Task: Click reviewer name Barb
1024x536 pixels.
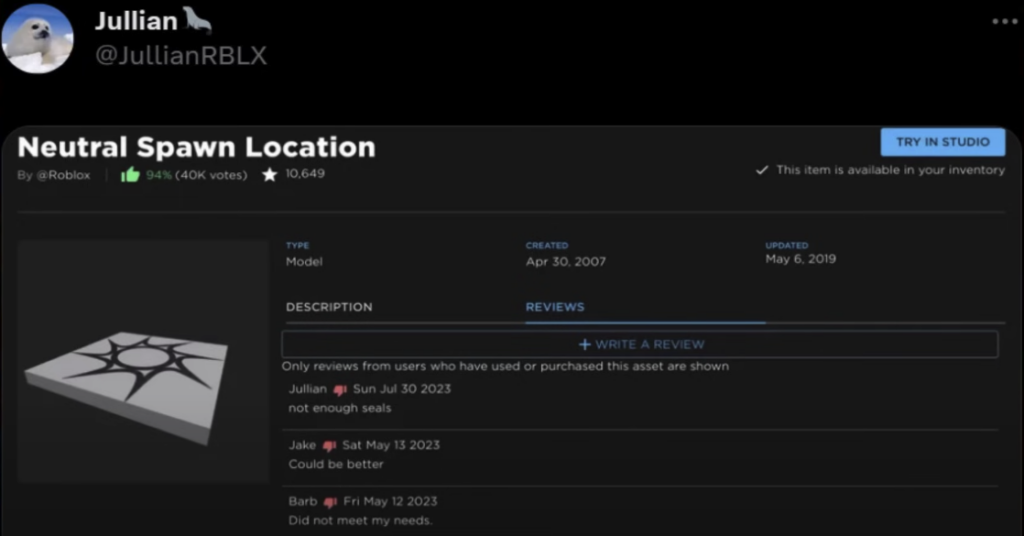Action: pos(303,501)
